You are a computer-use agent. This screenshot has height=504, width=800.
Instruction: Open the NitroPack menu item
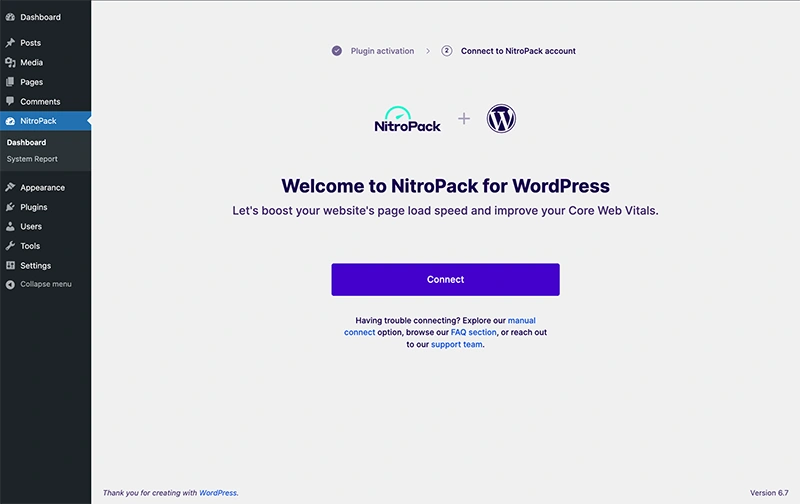point(38,121)
